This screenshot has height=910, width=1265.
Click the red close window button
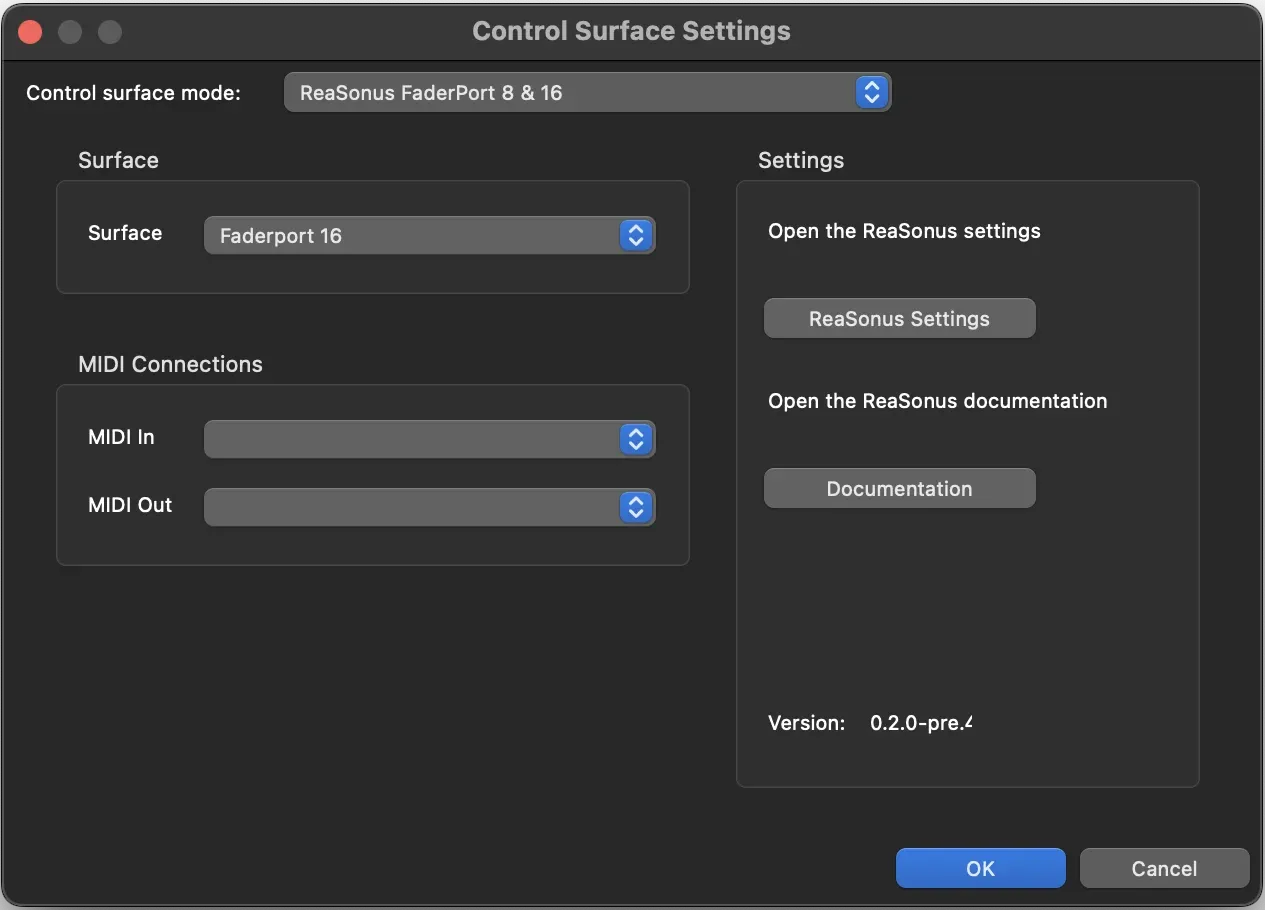tap(31, 32)
